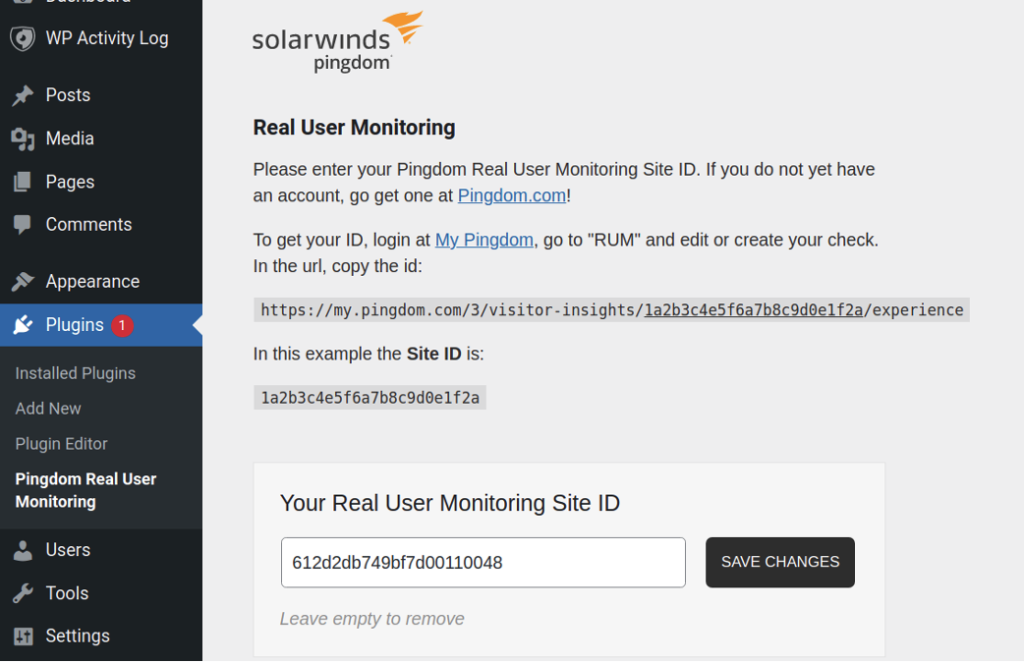Click the red Plugins update badge
The image size is (1024, 662).
[x=122, y=325]
